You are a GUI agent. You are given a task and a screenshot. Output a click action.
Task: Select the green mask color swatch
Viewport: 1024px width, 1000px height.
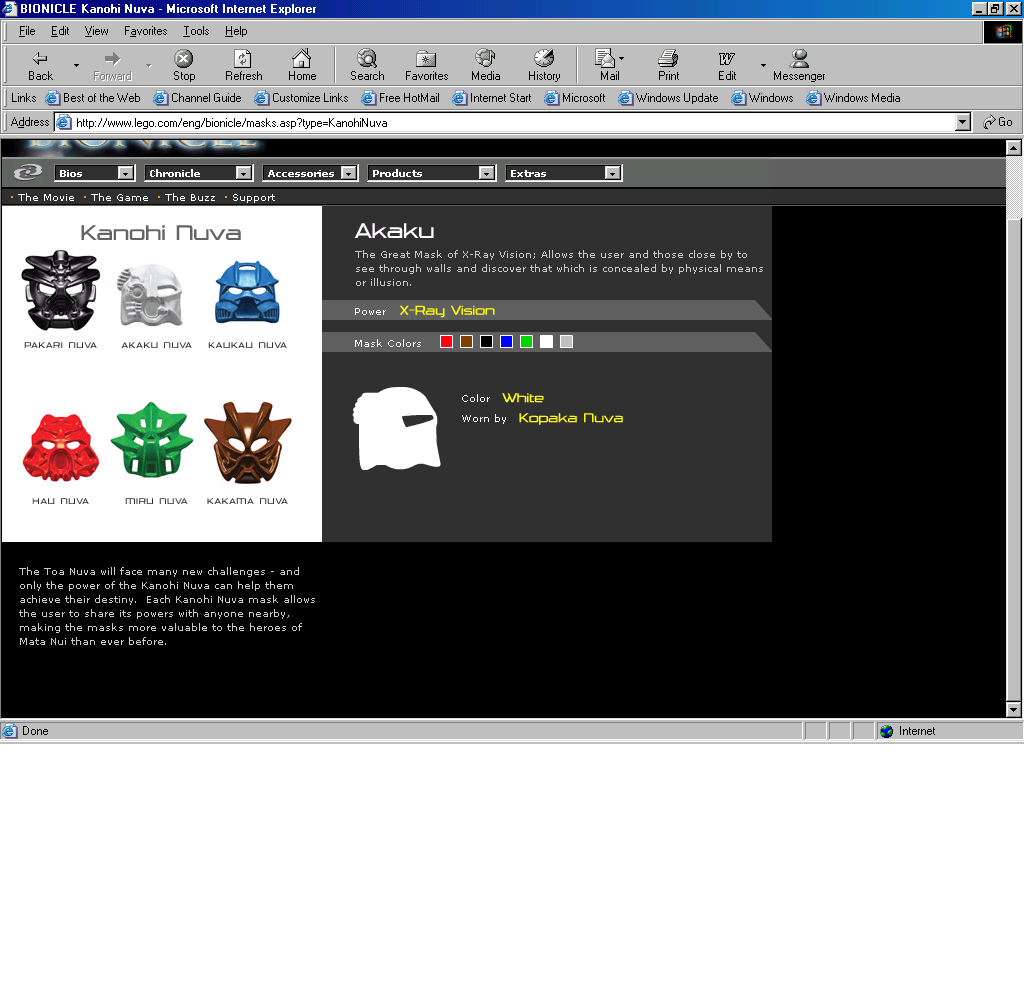click(x=526, y=342)
